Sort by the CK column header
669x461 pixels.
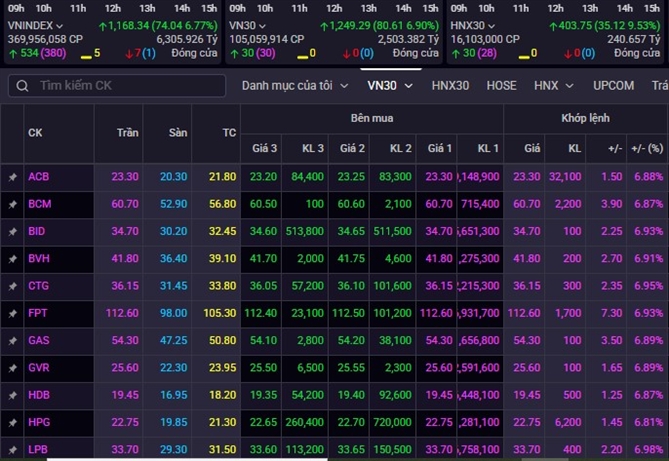[x=35, y=133]
